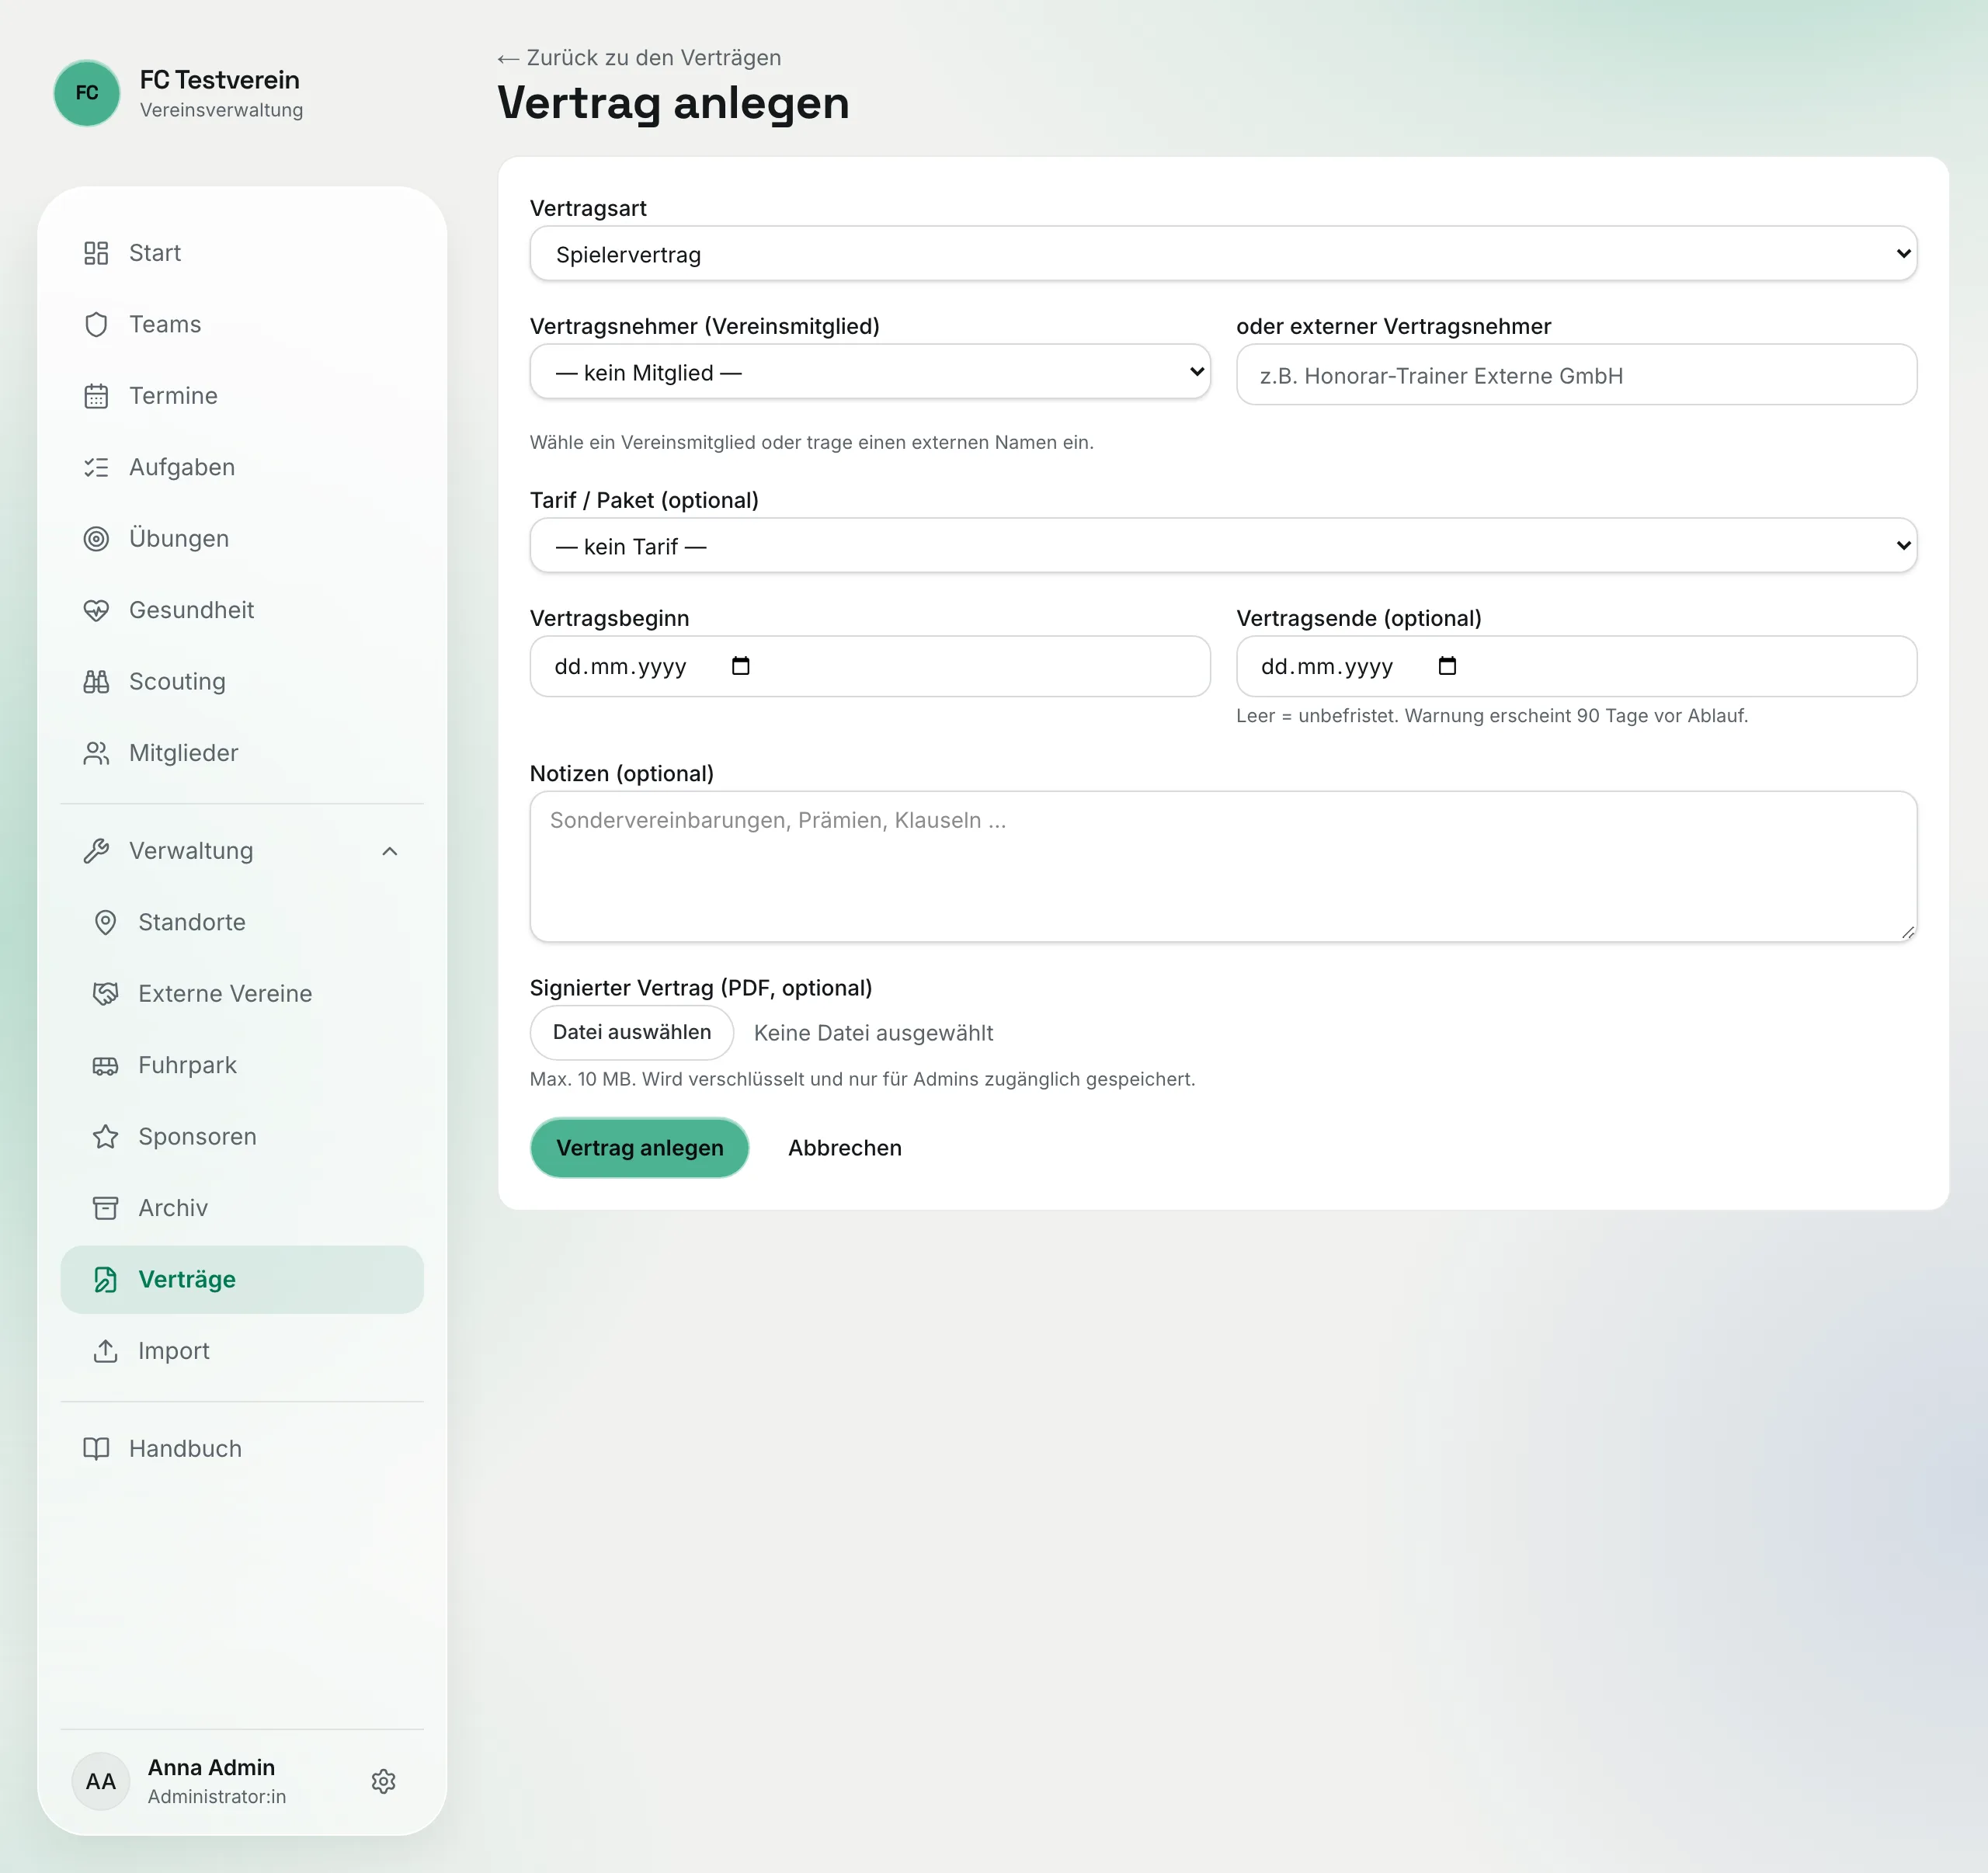Click the Mitglieder people icon
Viewport: 1988px width, 1873px height.
tap(96, 753)
